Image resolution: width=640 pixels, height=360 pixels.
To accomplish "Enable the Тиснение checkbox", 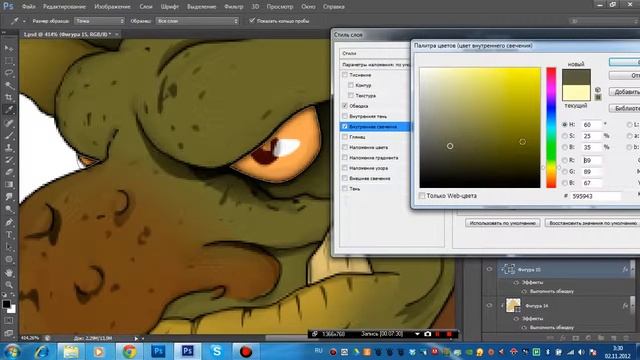I will tap(345, 75).
